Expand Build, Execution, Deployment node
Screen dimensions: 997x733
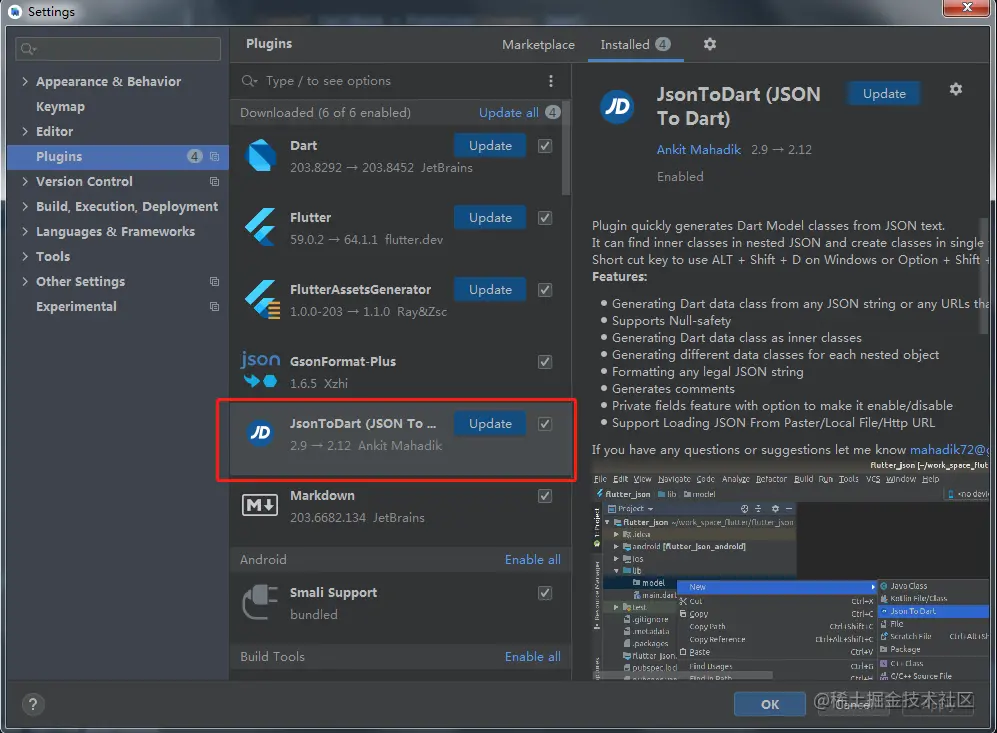(25, 207)
